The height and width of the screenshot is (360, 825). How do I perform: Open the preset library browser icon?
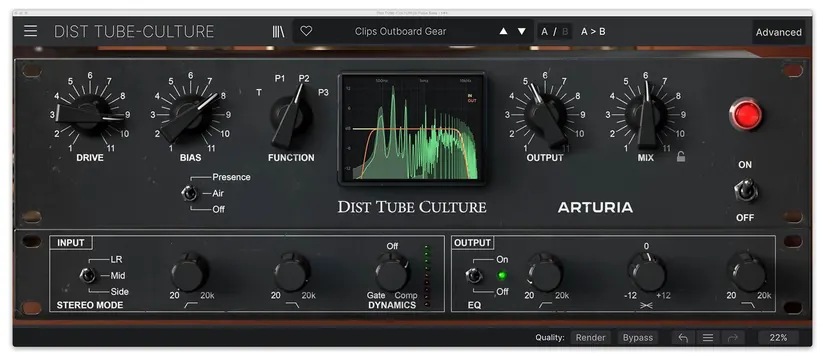(278, 32)
